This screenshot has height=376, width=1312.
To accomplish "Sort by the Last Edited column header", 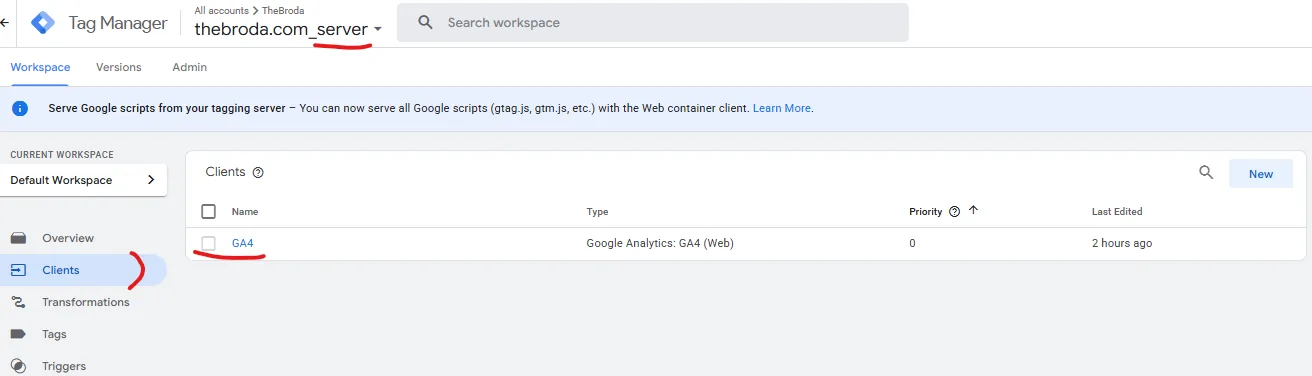I will (x=1117, y=212).
